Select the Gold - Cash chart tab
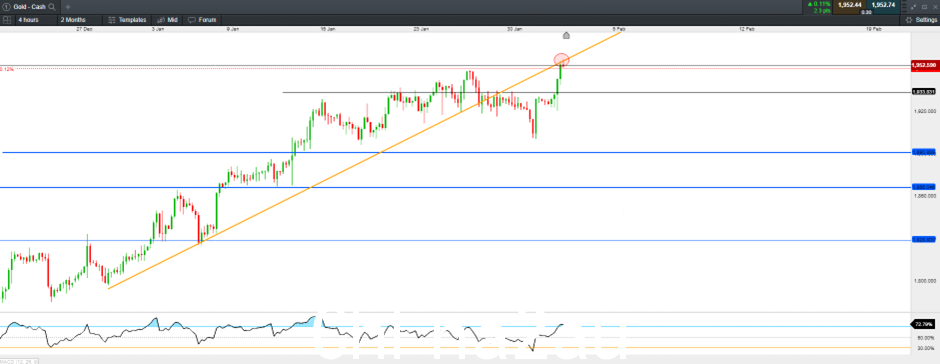Image resolution: width=940 pixels, height=364 pixels. pos(29,7)
